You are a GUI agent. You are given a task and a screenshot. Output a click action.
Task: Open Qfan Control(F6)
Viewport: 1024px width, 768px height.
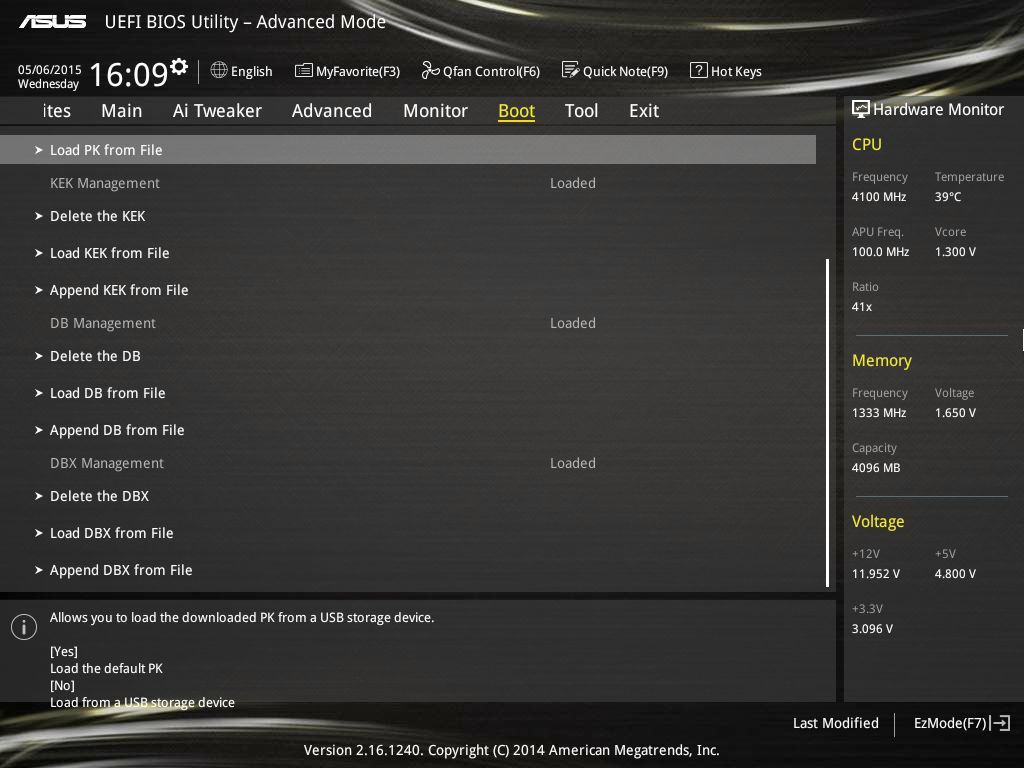tap(491, 71)
